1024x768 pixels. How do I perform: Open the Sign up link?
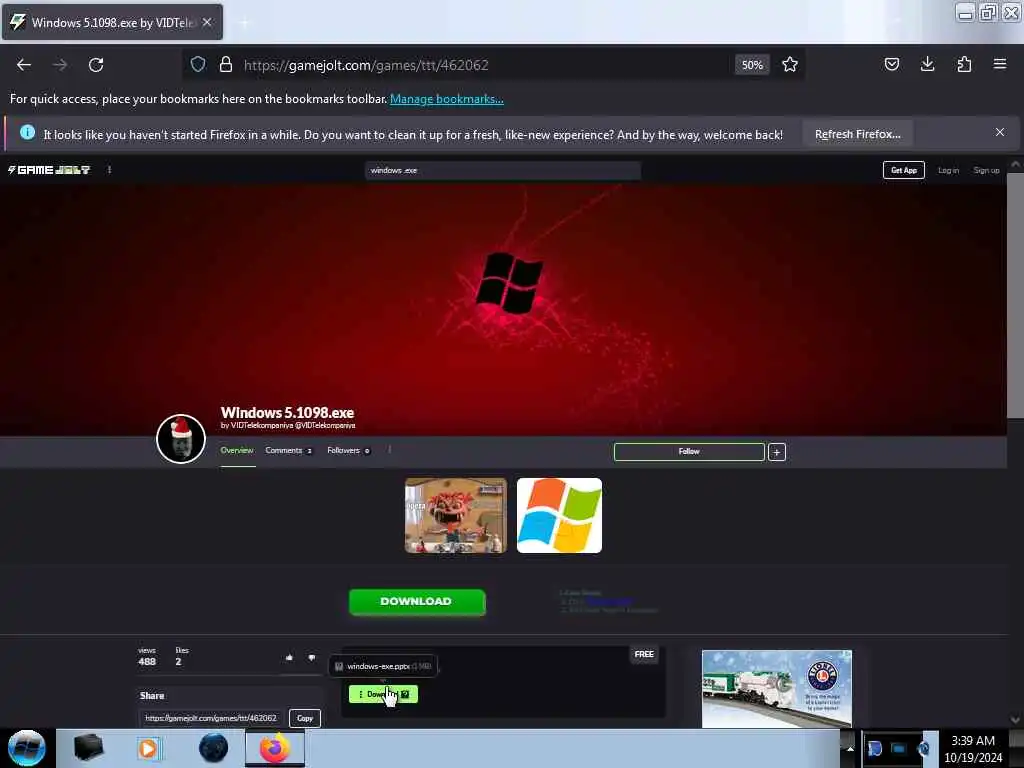[x=986, y=170]
